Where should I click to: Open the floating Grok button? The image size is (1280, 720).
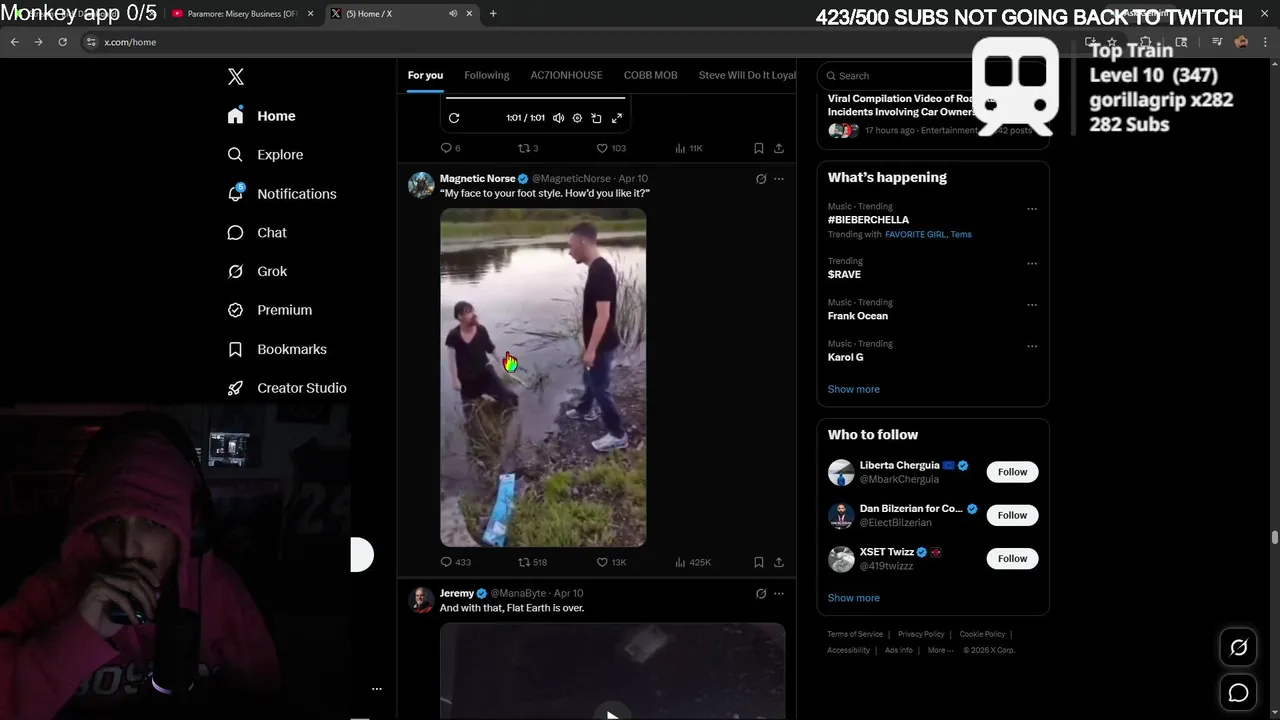(1238, 648)
